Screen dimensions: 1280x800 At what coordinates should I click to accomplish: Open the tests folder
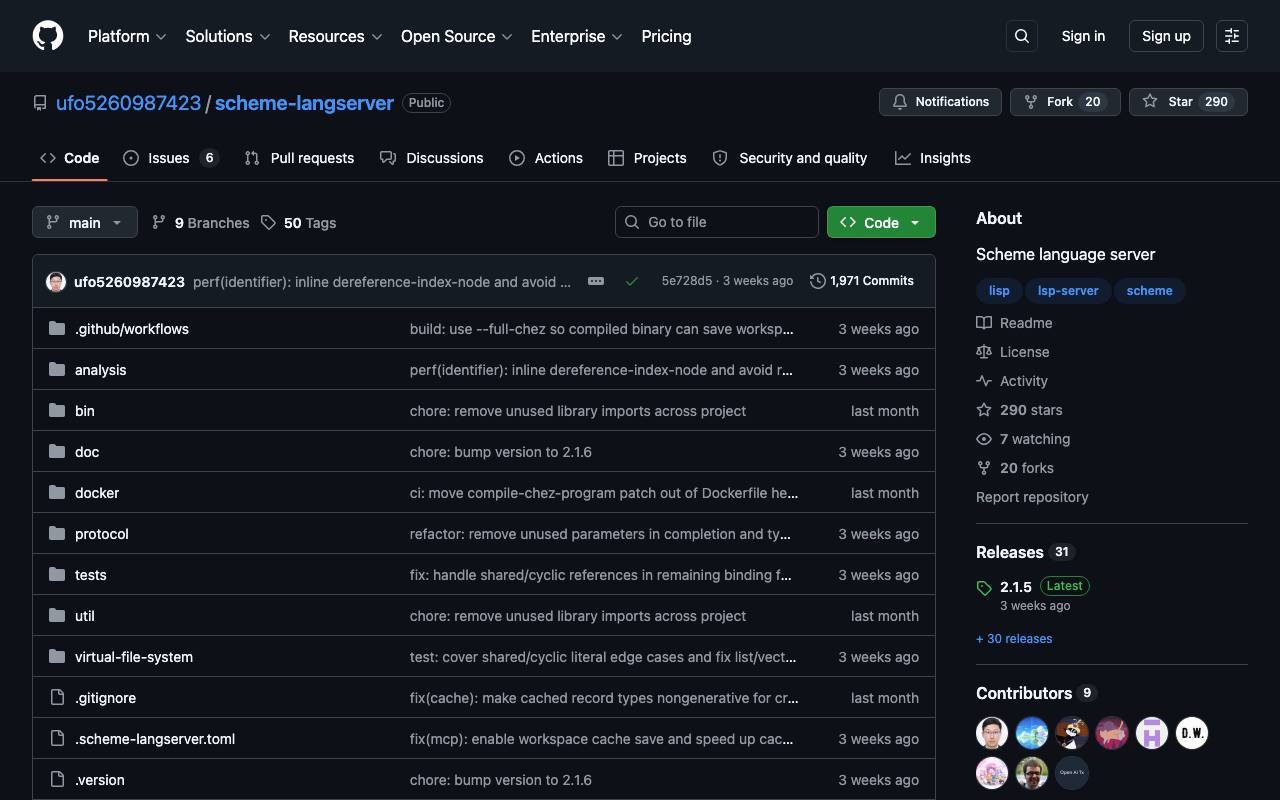tap(91, 575)
